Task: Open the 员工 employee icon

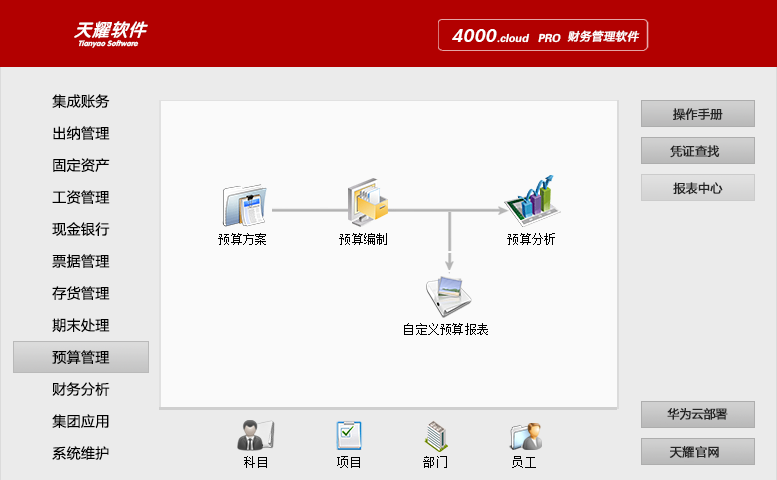Action: coord(524,437)
